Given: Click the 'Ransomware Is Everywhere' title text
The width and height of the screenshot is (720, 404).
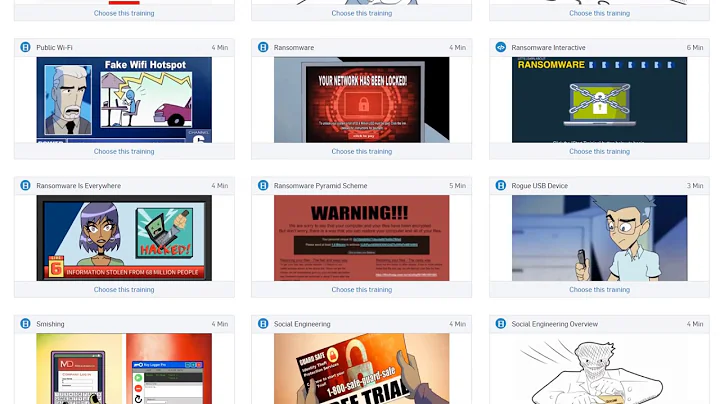Looking at the screenshot, I should coord(79,185).
